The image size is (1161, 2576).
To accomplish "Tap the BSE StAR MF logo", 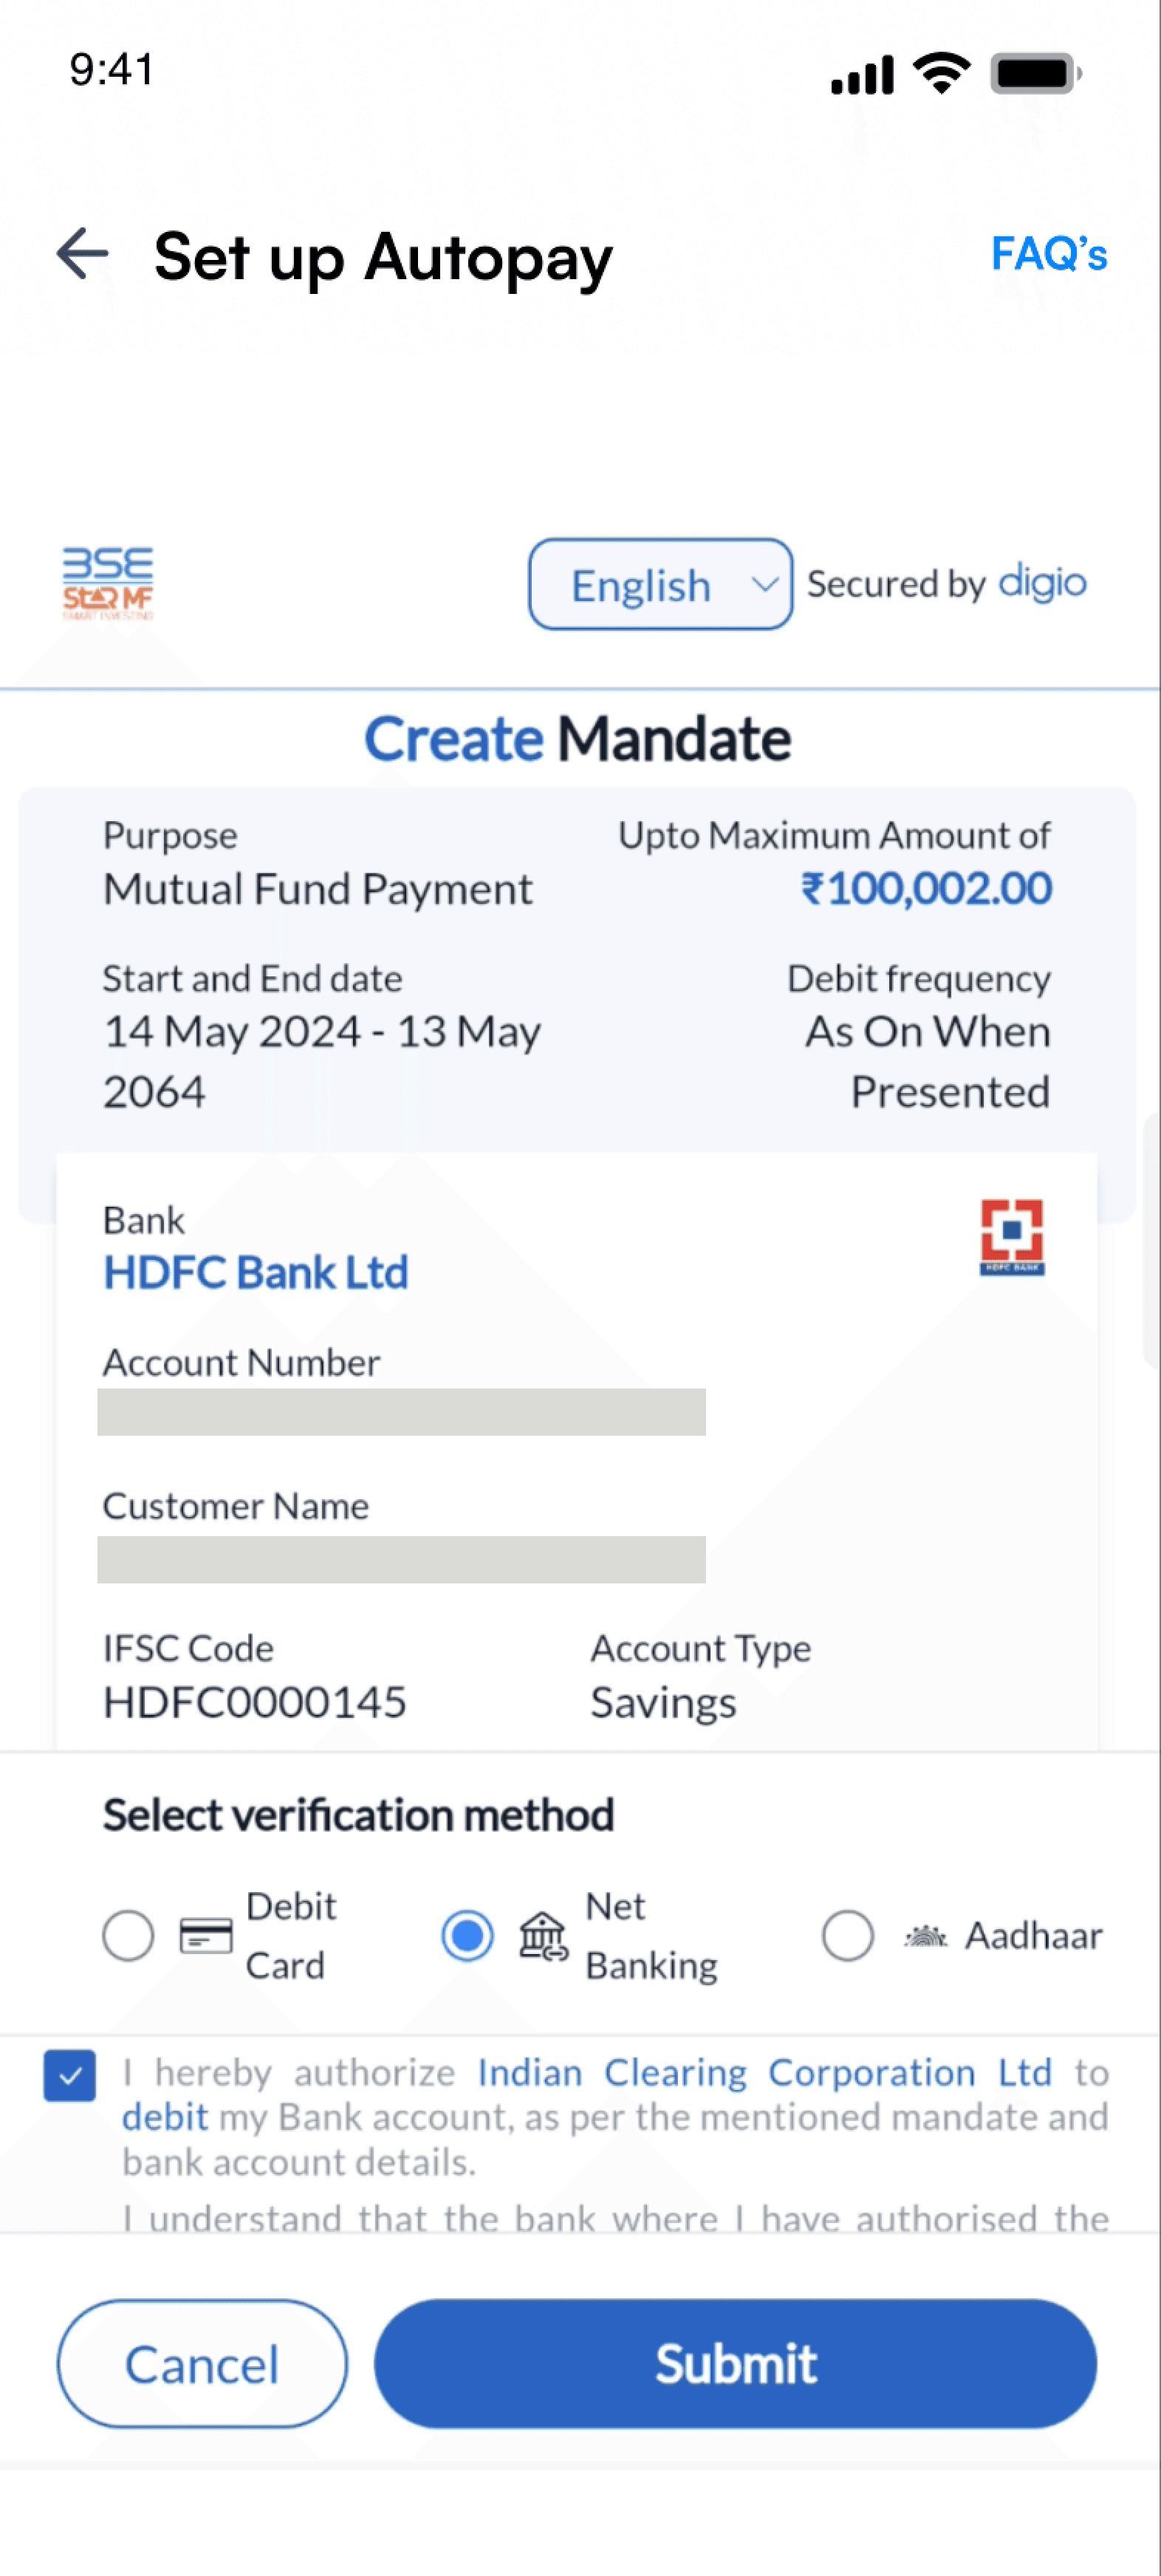I will [108, 583].
